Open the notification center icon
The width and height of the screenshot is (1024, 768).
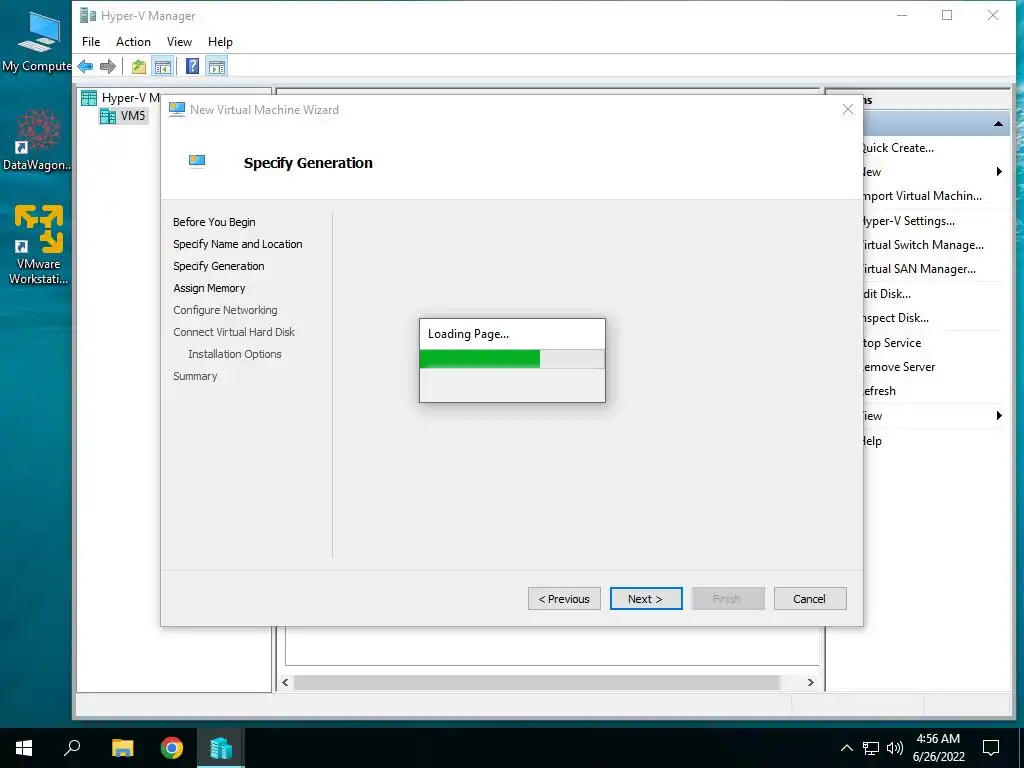991,748
